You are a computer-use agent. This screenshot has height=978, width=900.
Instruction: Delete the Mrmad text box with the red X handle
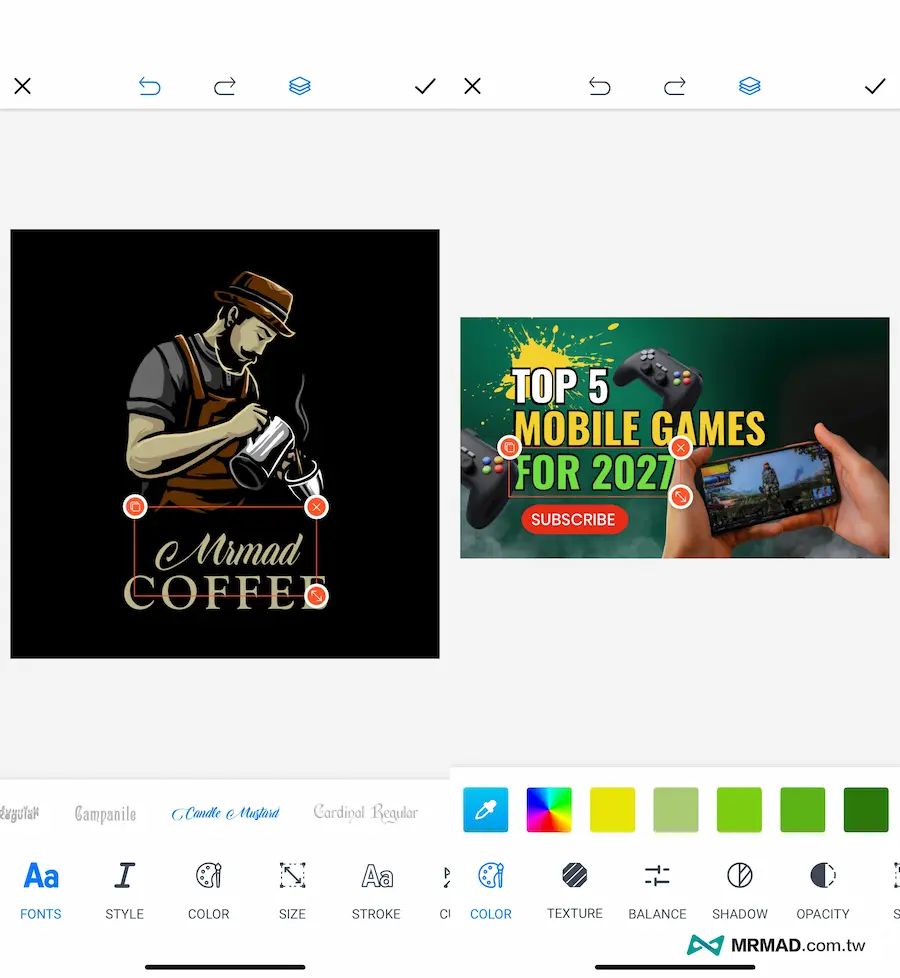(x=316, y=507)
